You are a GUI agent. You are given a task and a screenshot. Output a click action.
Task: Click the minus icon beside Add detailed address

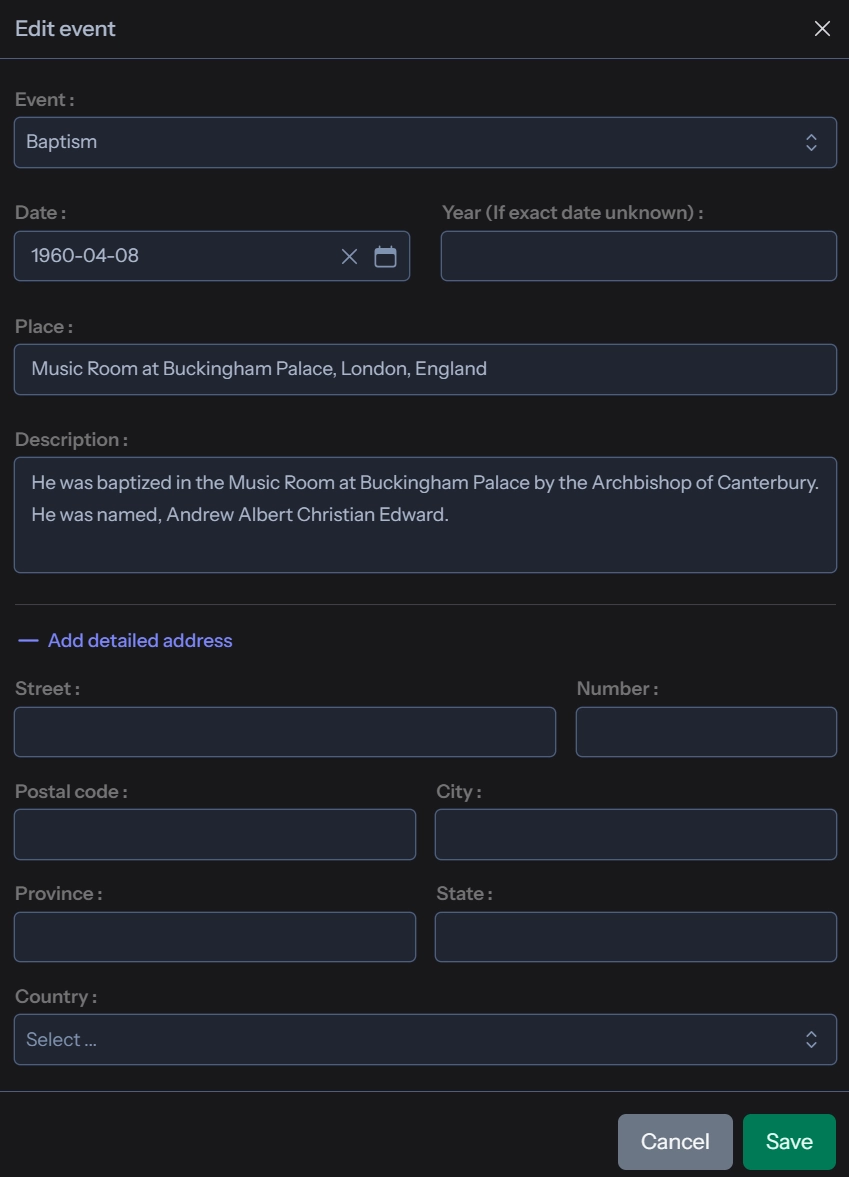click(x=28, y=641)
